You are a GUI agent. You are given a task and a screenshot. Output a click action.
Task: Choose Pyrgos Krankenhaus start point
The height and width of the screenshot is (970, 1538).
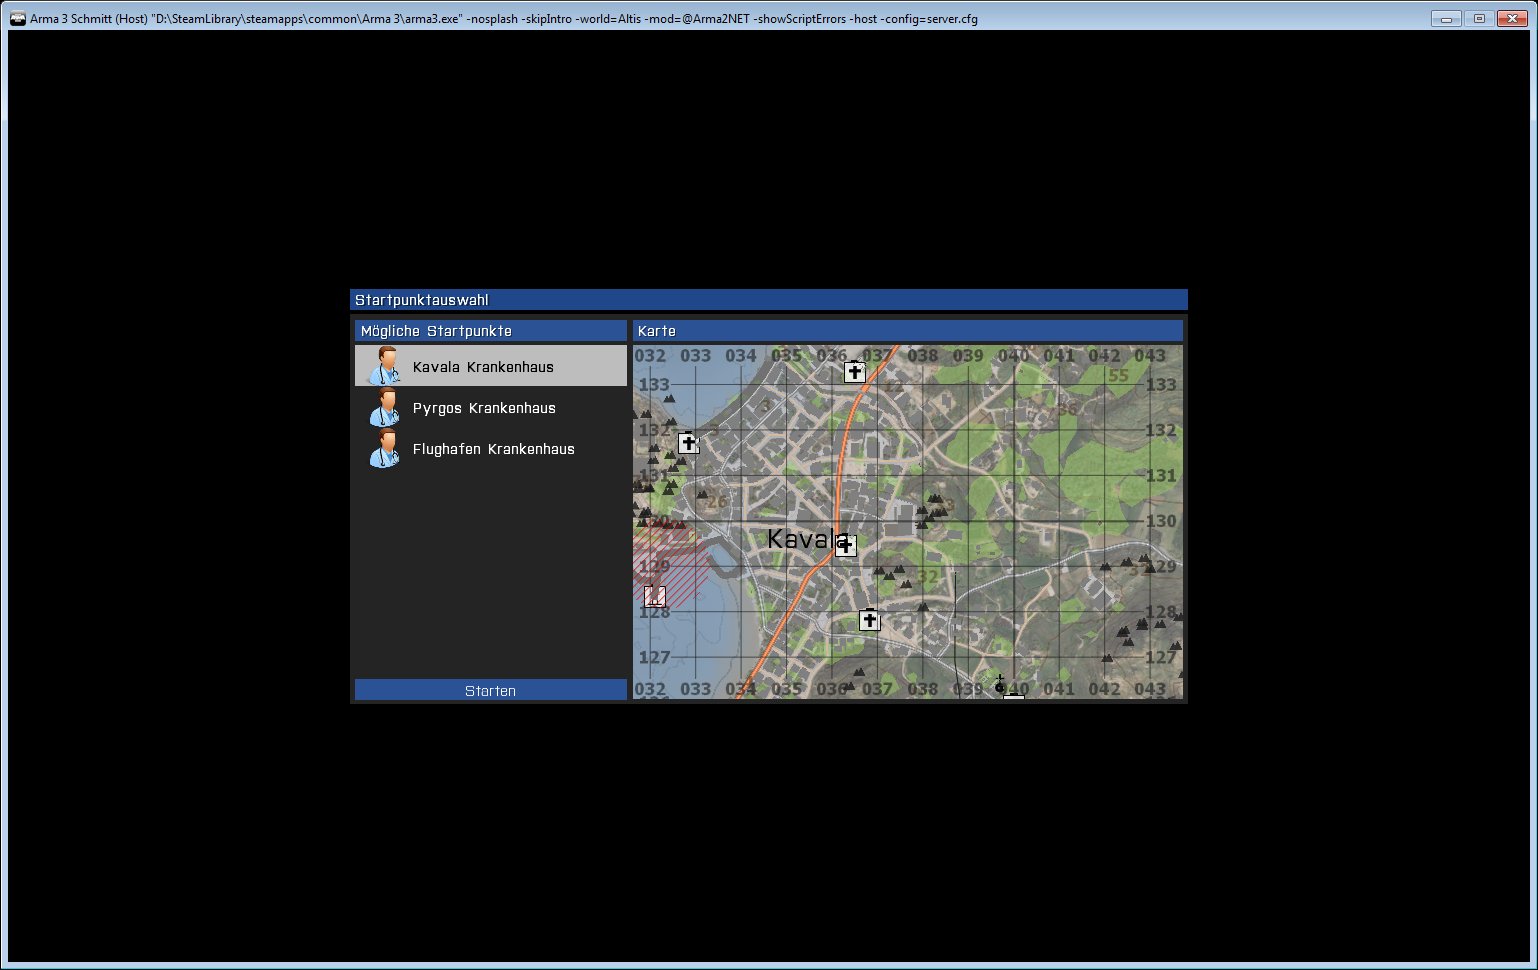pos(491,408)
